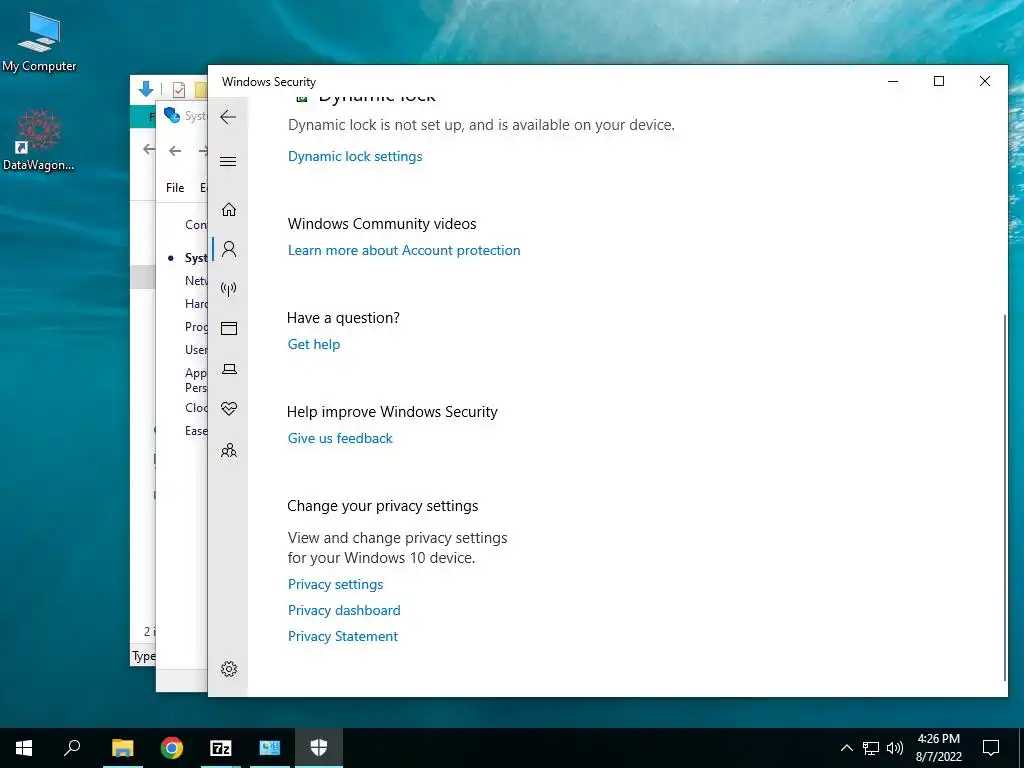Minimize the Windows Security window
This screenshot has width=1024, height=768.
coord(893,81)
